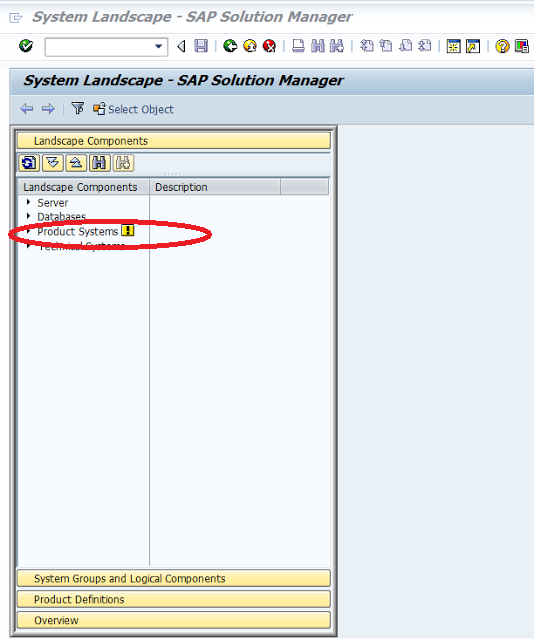534x640 pixels.
Task: Go to last page icon
Action: pos(425,46)
